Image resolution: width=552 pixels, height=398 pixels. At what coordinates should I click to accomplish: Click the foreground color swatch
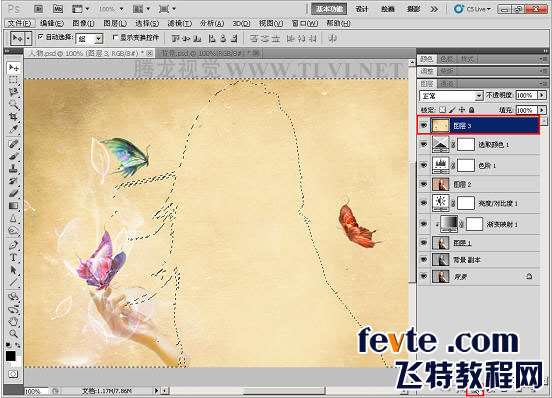[x=11, y=356]
